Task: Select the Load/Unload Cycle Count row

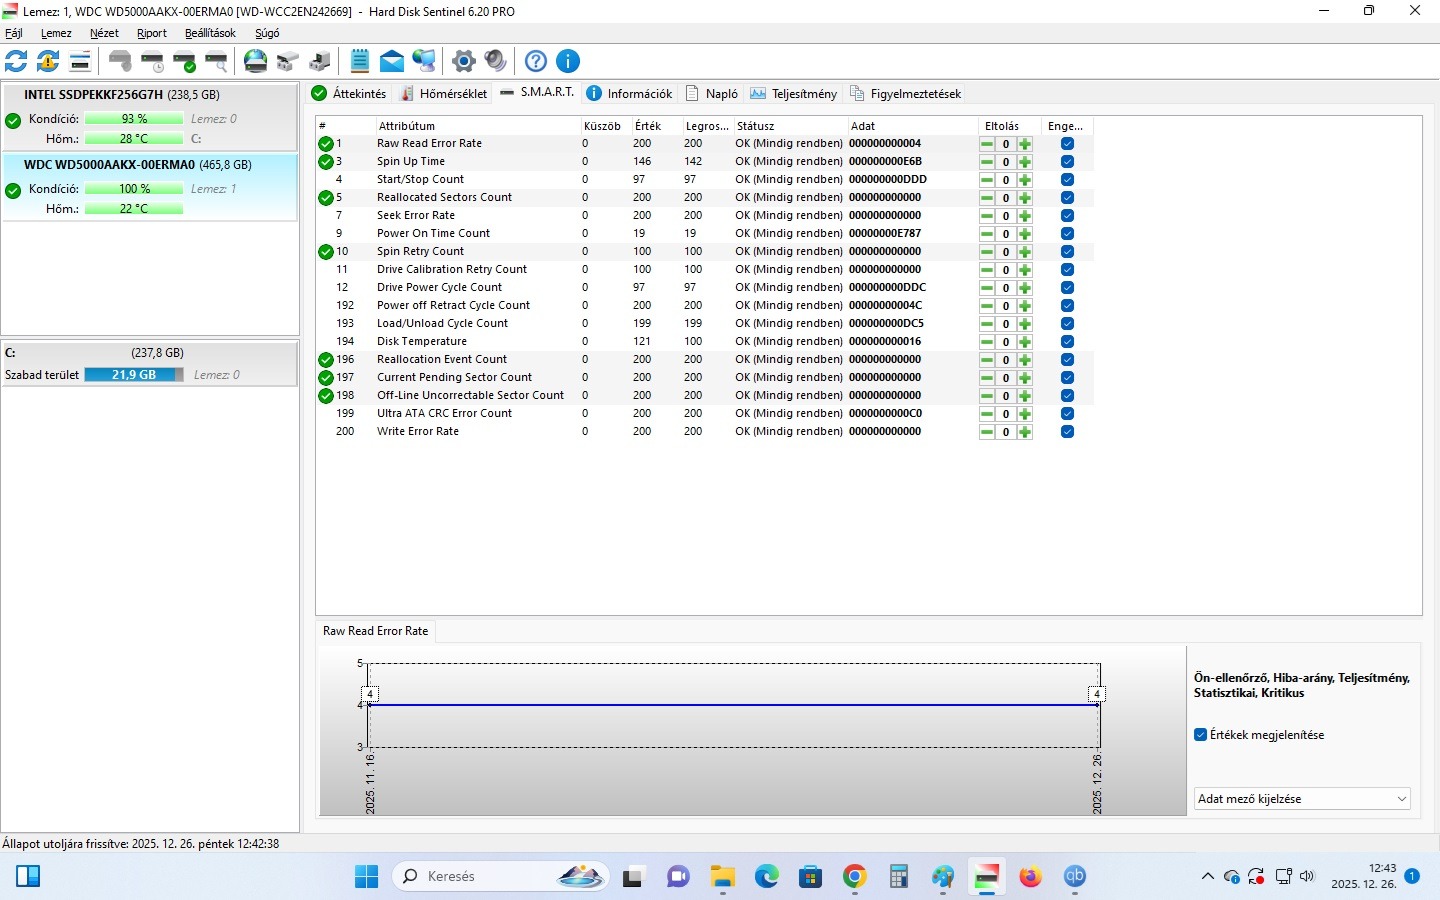Action: [x=705, y=324]
